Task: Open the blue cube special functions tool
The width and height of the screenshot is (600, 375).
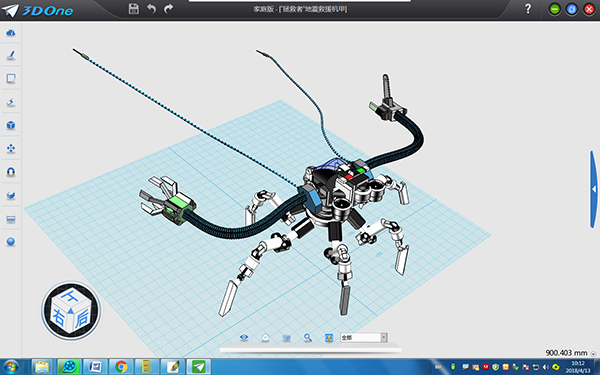Action: pyautogui.click(x=11, y=126)
